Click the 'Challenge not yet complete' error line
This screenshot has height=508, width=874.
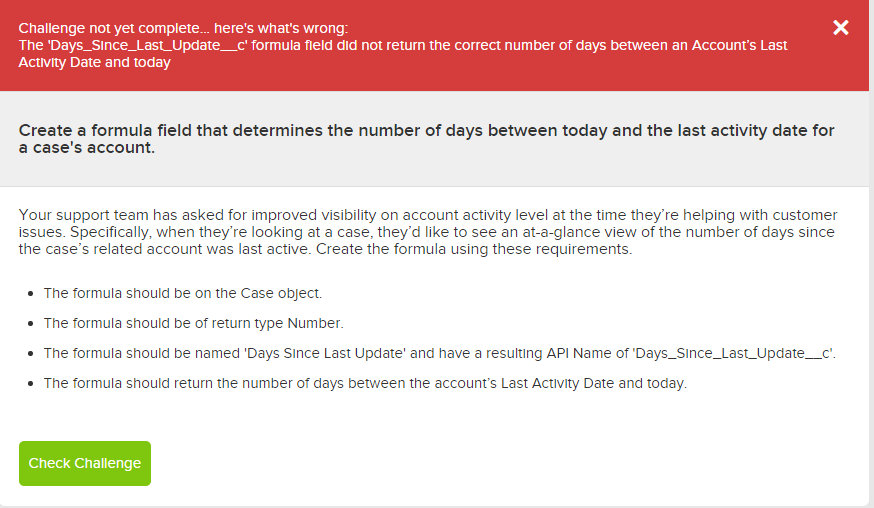183,28
